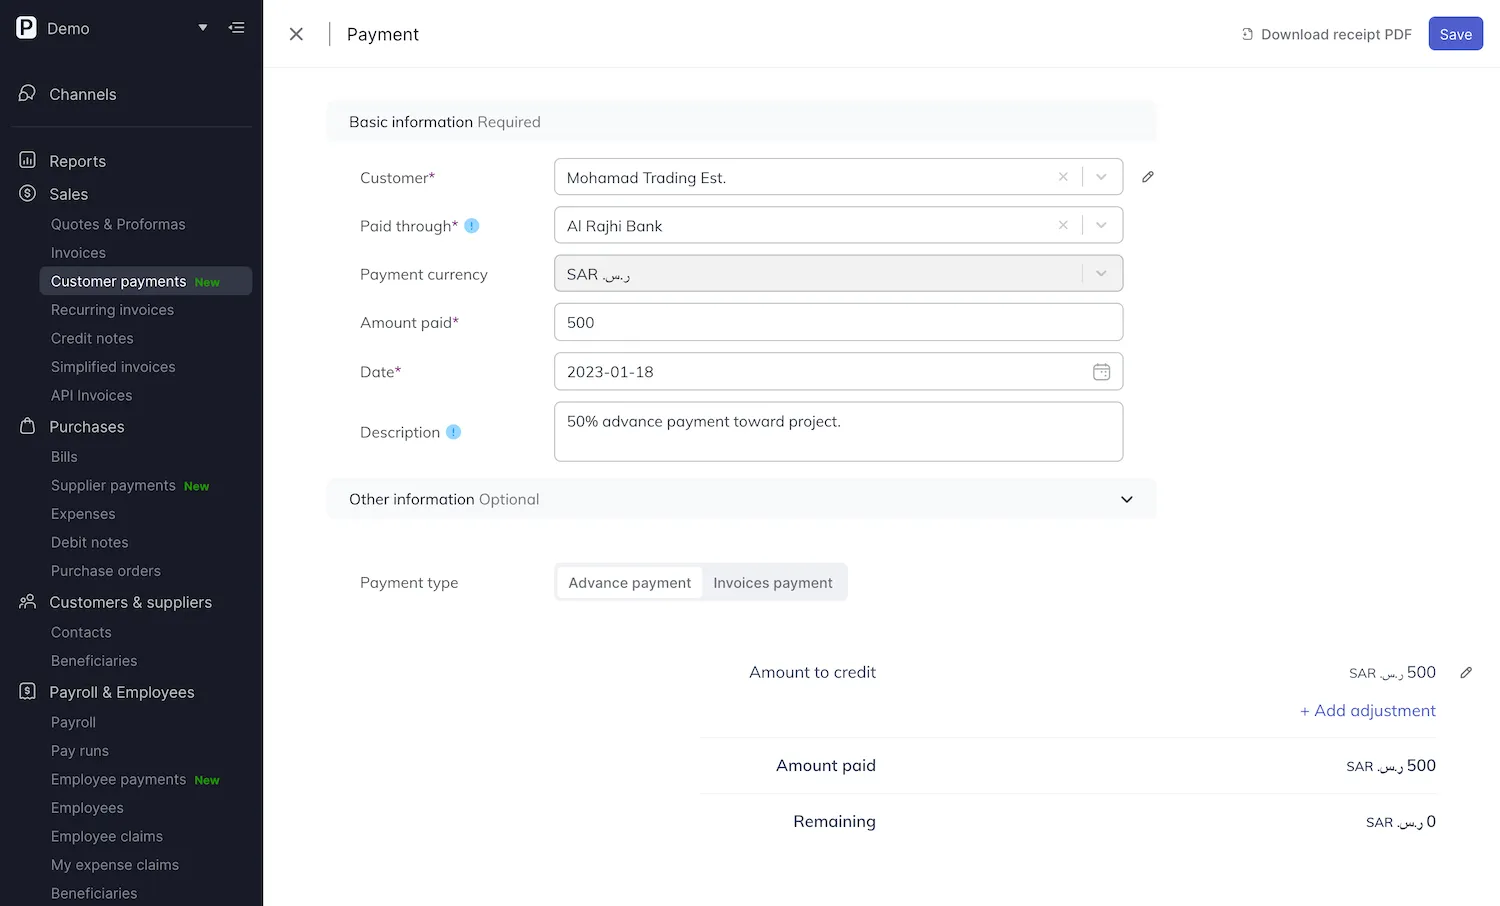
Task: Click the info icon next to Description
Action: (x=453, y=432)
